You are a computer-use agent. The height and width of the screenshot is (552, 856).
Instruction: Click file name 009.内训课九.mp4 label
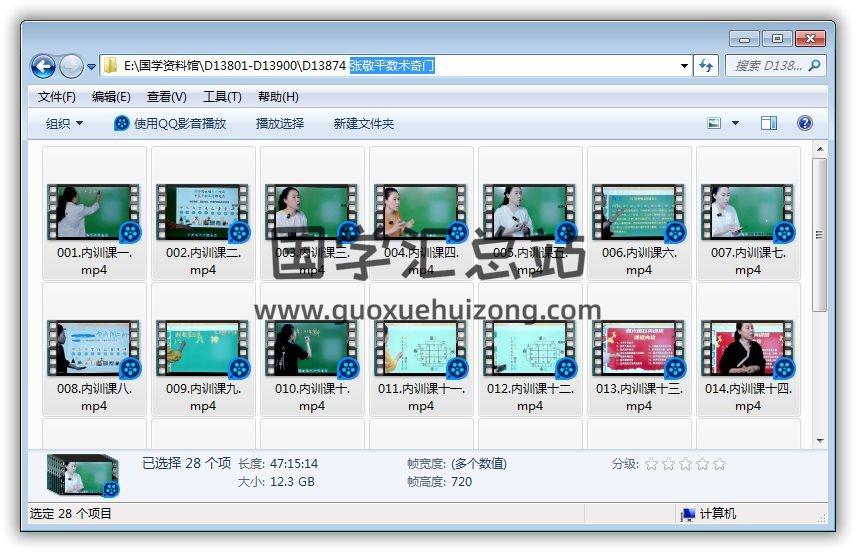pos(203,397)
